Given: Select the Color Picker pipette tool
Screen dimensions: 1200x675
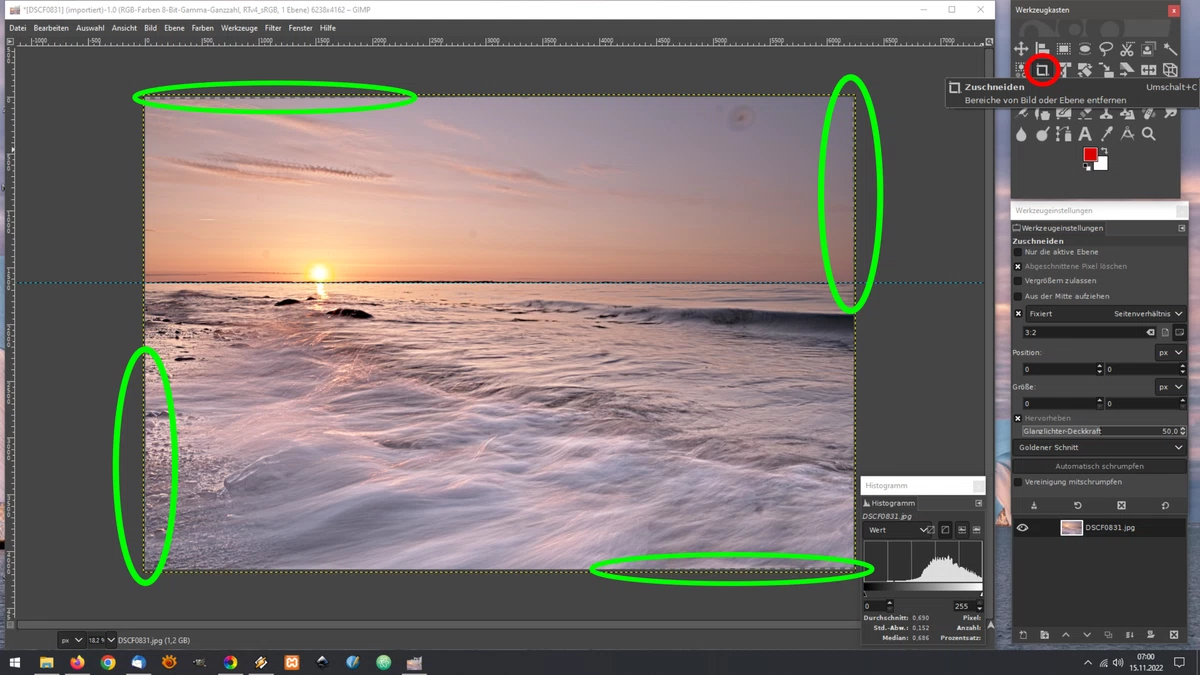Looking at the screenshot, I should click(x=1106, y=134).
